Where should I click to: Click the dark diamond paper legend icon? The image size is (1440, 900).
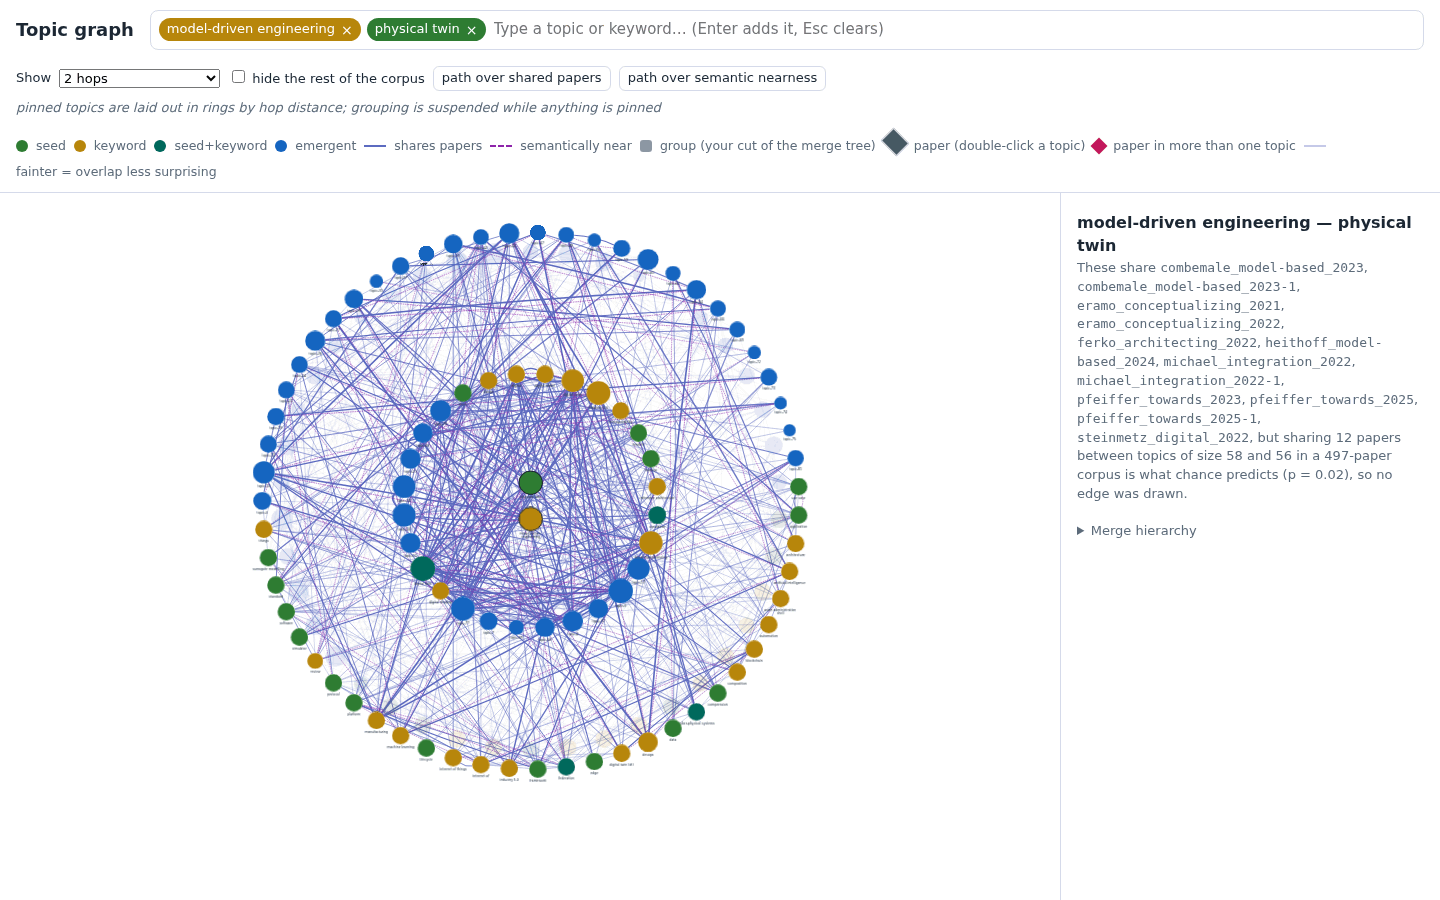click(x=895, y=142)
